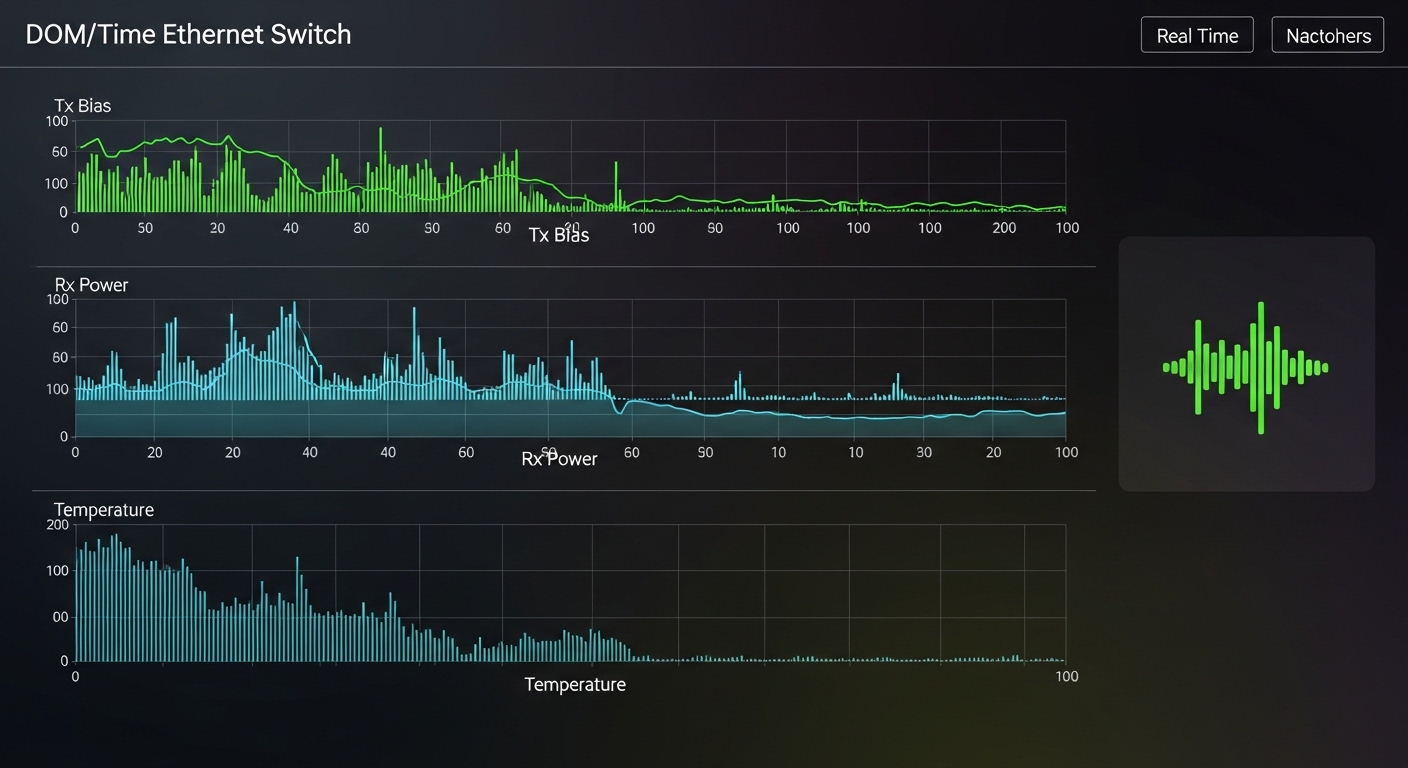The width and height of the screenshot is (1408, 768).
Task: Open the Real Time view
Action: [1196, 34]
